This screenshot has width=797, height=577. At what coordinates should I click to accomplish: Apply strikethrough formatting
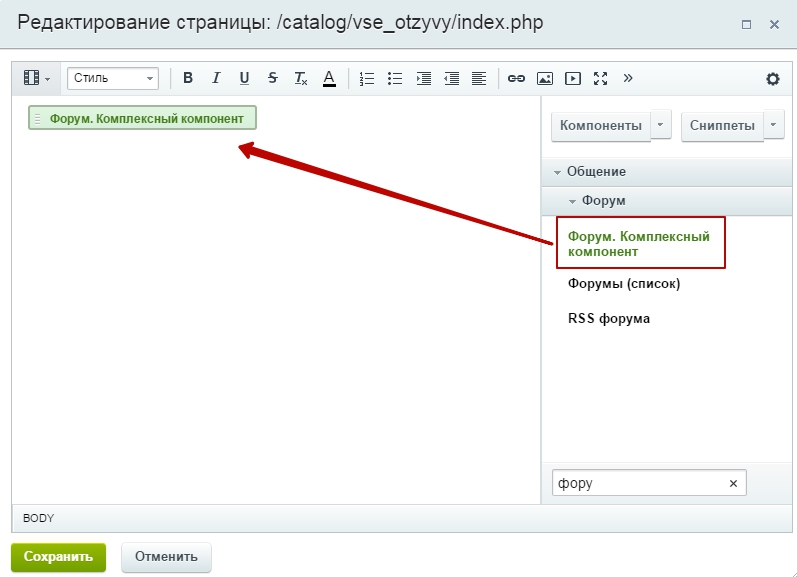point(272,78)
